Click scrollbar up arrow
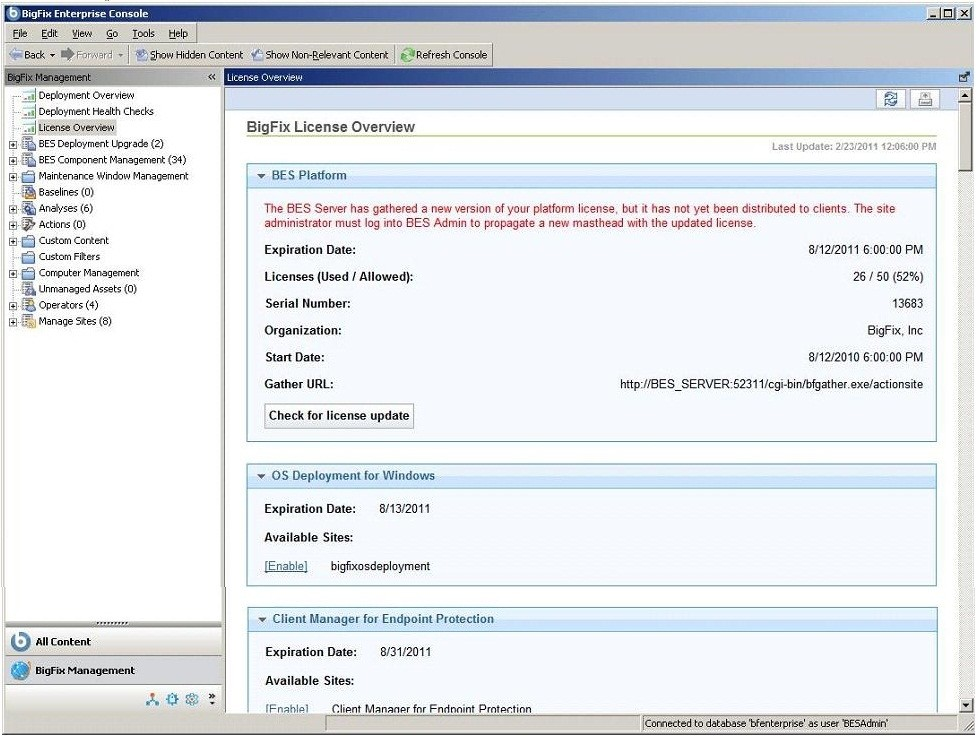Image resolution: width=978 pixels, height=741 pixels. (966, 95)
